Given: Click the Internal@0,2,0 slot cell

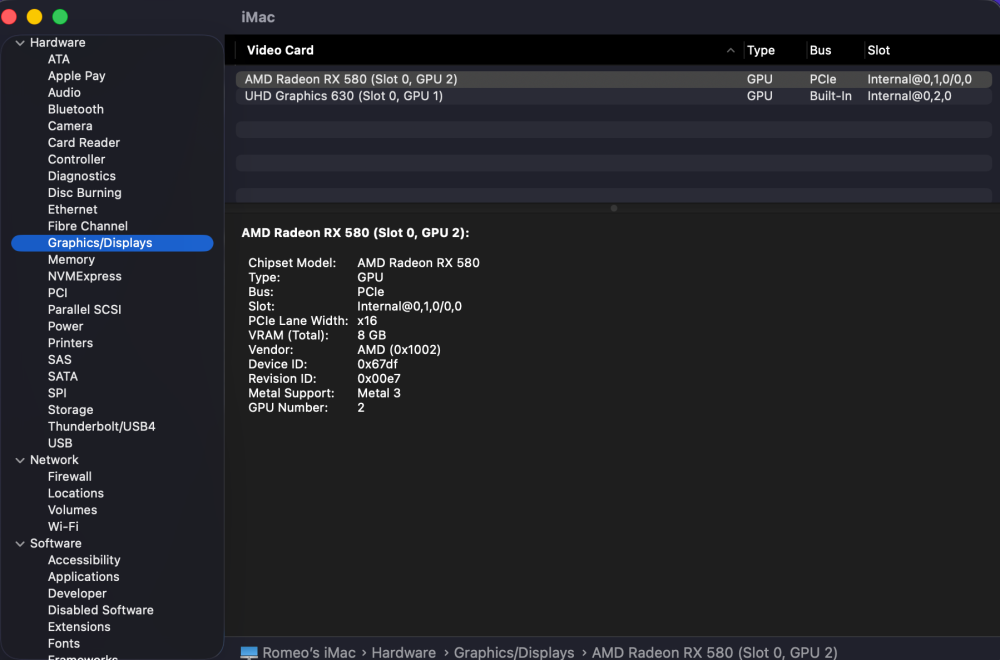Looking at the screenshot, I should 909,96.
